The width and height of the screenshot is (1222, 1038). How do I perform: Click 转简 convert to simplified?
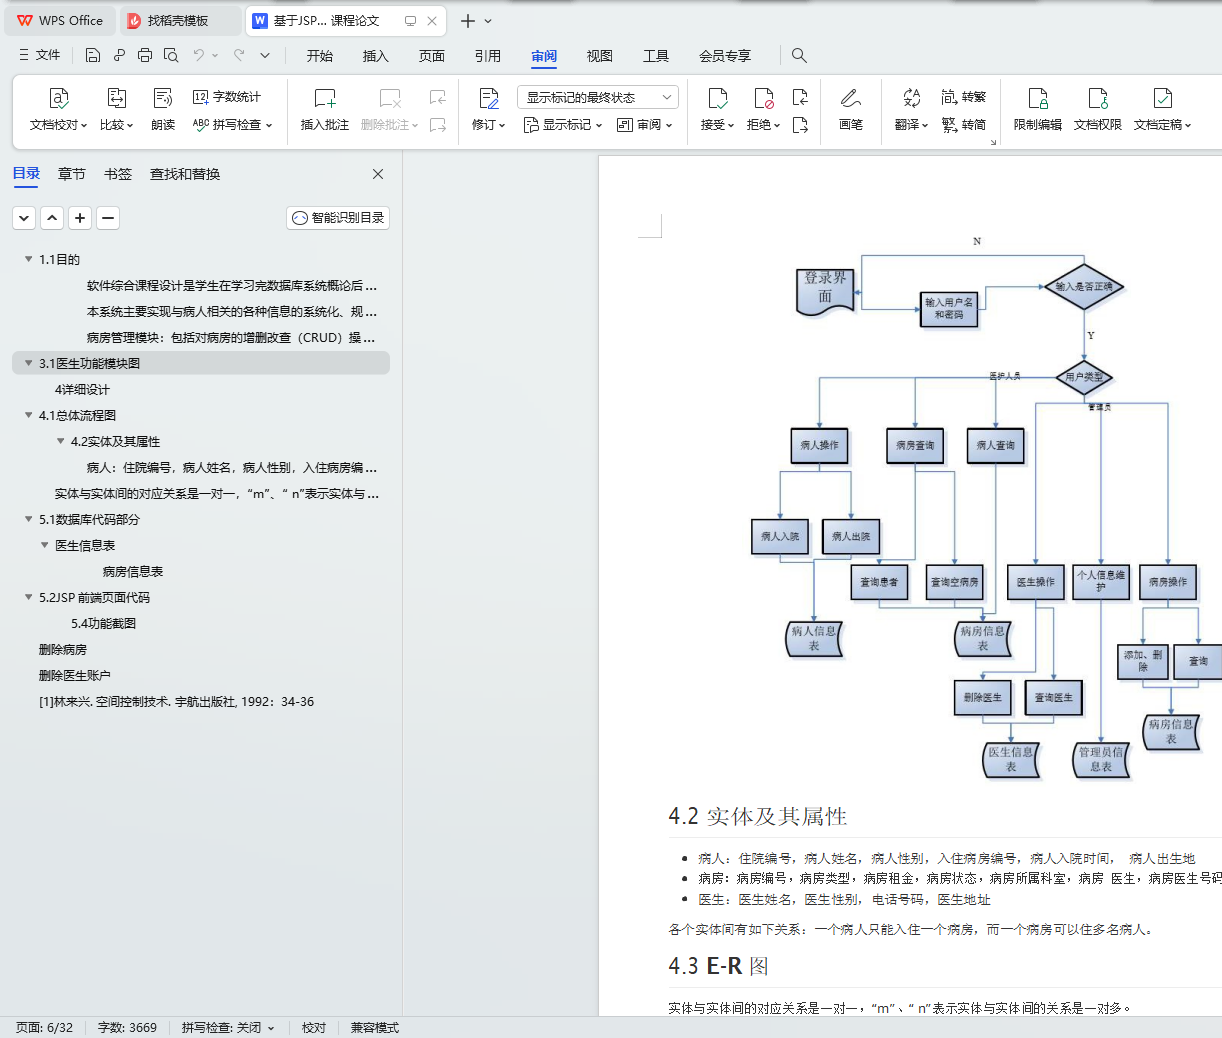(964, 125)
